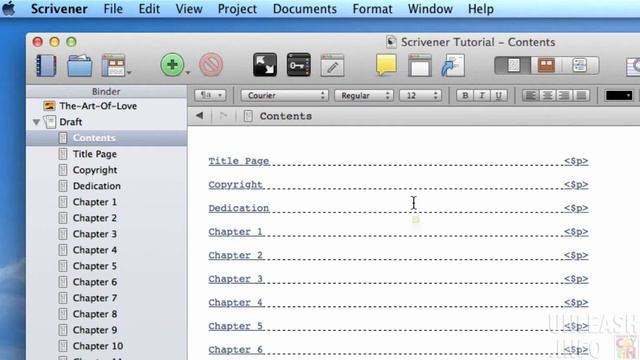
Task: Open the Layout view icon
Action: (113, 65)
